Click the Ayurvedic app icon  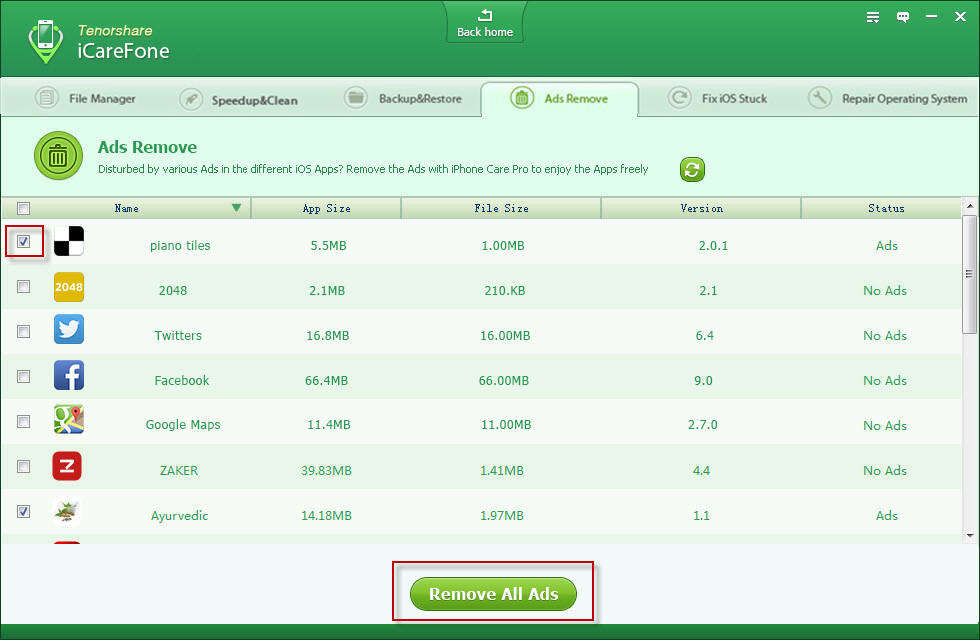click(x=67, y=511)
